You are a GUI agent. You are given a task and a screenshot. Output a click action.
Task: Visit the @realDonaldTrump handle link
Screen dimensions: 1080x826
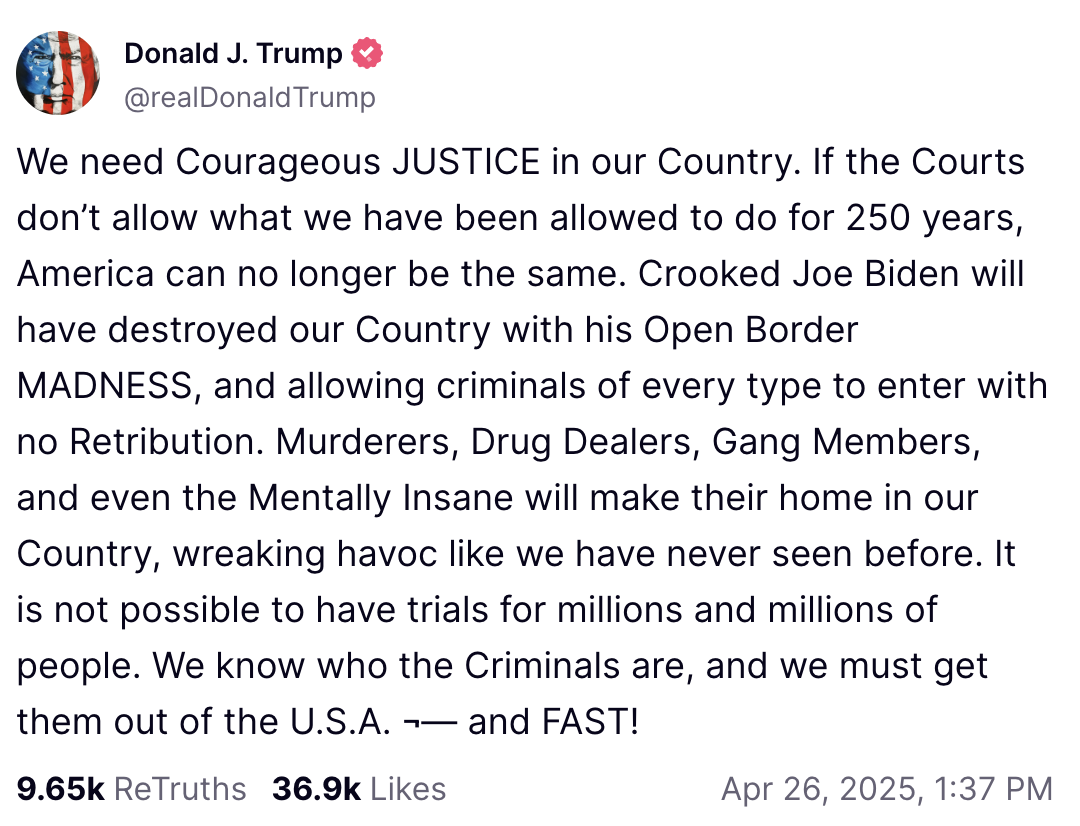[x=250, y=97]
